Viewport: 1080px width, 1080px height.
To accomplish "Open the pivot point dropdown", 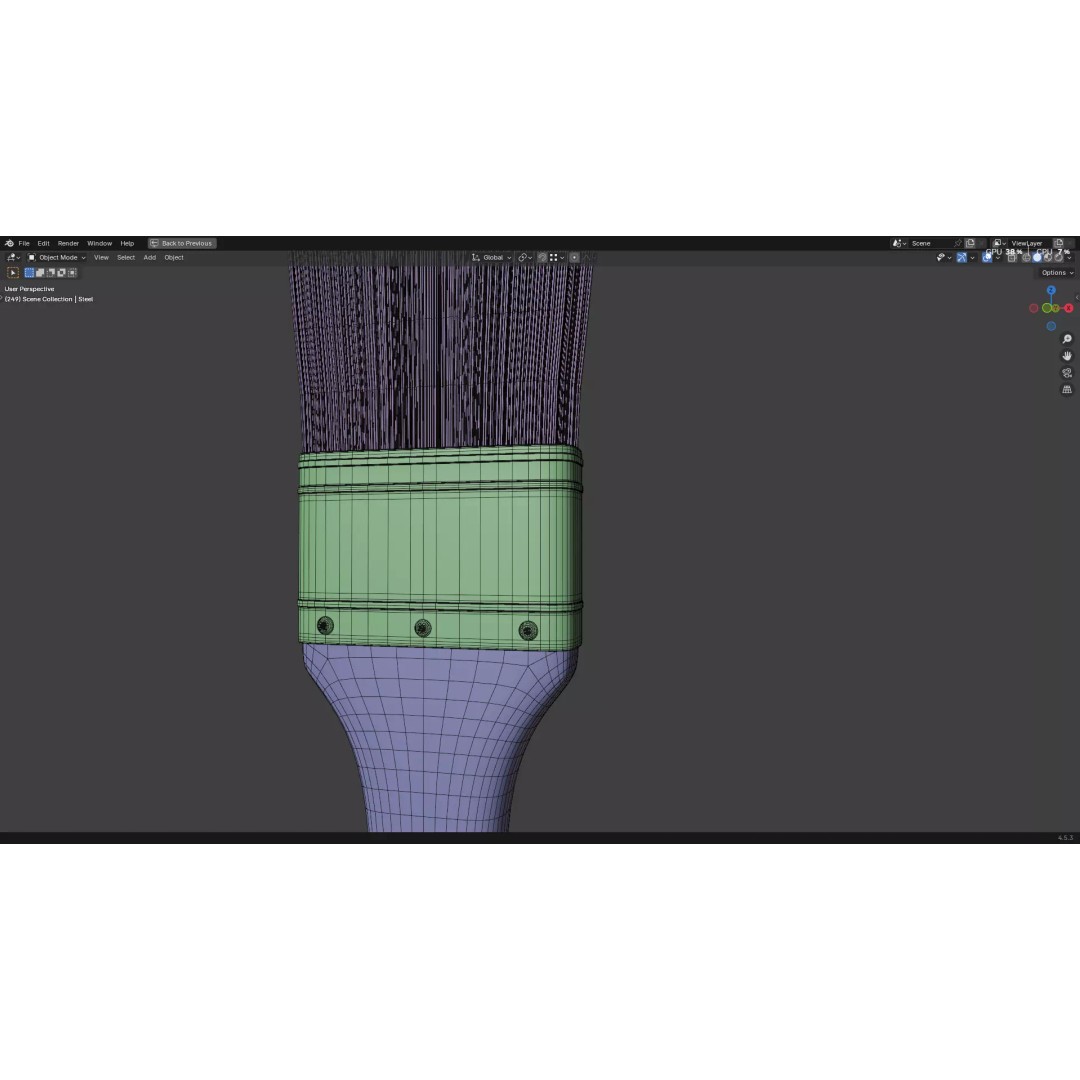I will [x=525, y=258].
